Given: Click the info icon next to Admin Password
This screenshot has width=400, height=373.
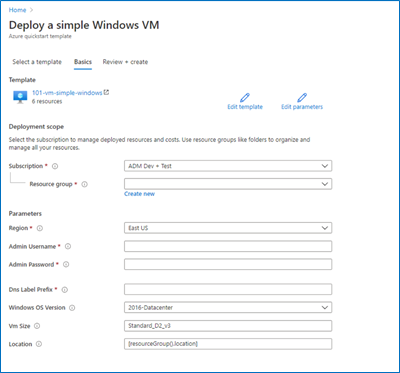Looking at the screenshot, I should tap(66, 264).
